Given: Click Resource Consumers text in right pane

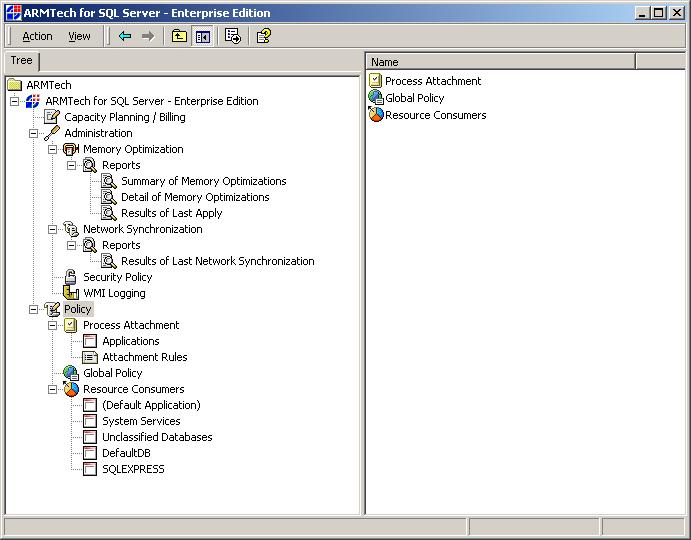Looking at the screenshot, I should click(435, 115).
